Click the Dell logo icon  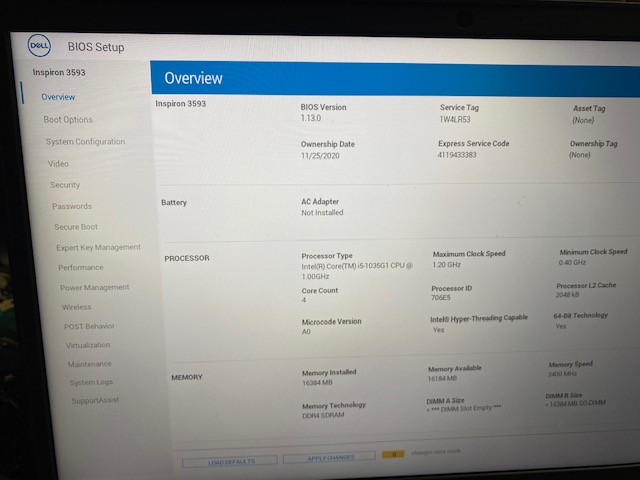coord(39,45)
